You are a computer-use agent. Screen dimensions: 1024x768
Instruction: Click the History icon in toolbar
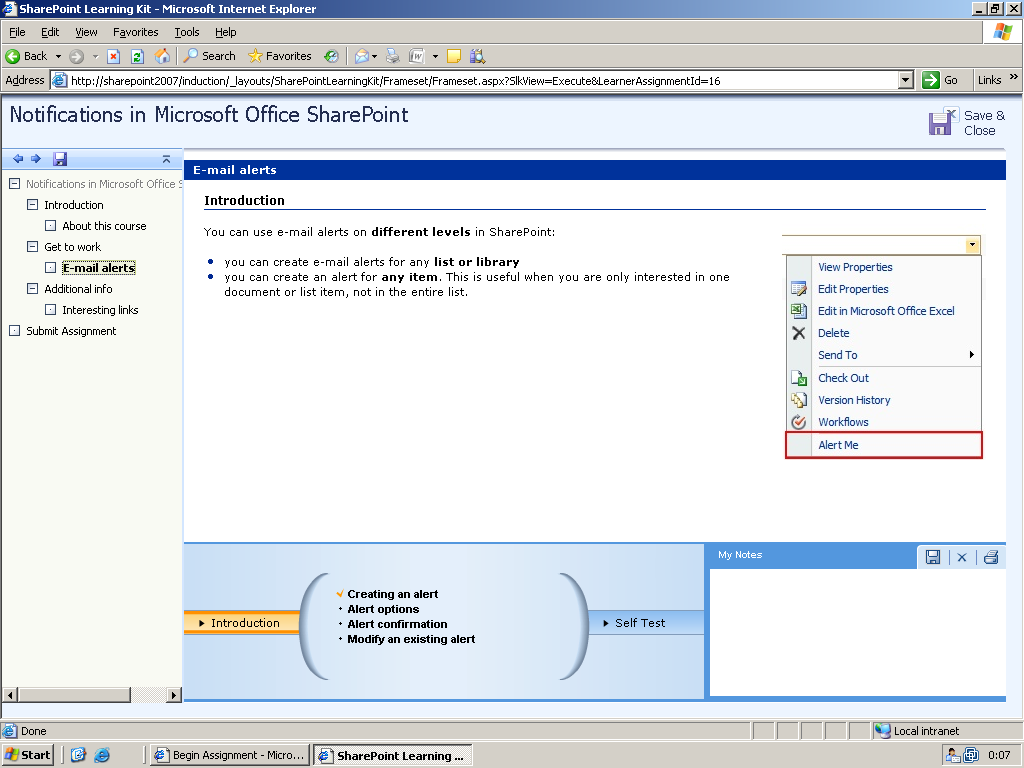[x=332, y=56]
